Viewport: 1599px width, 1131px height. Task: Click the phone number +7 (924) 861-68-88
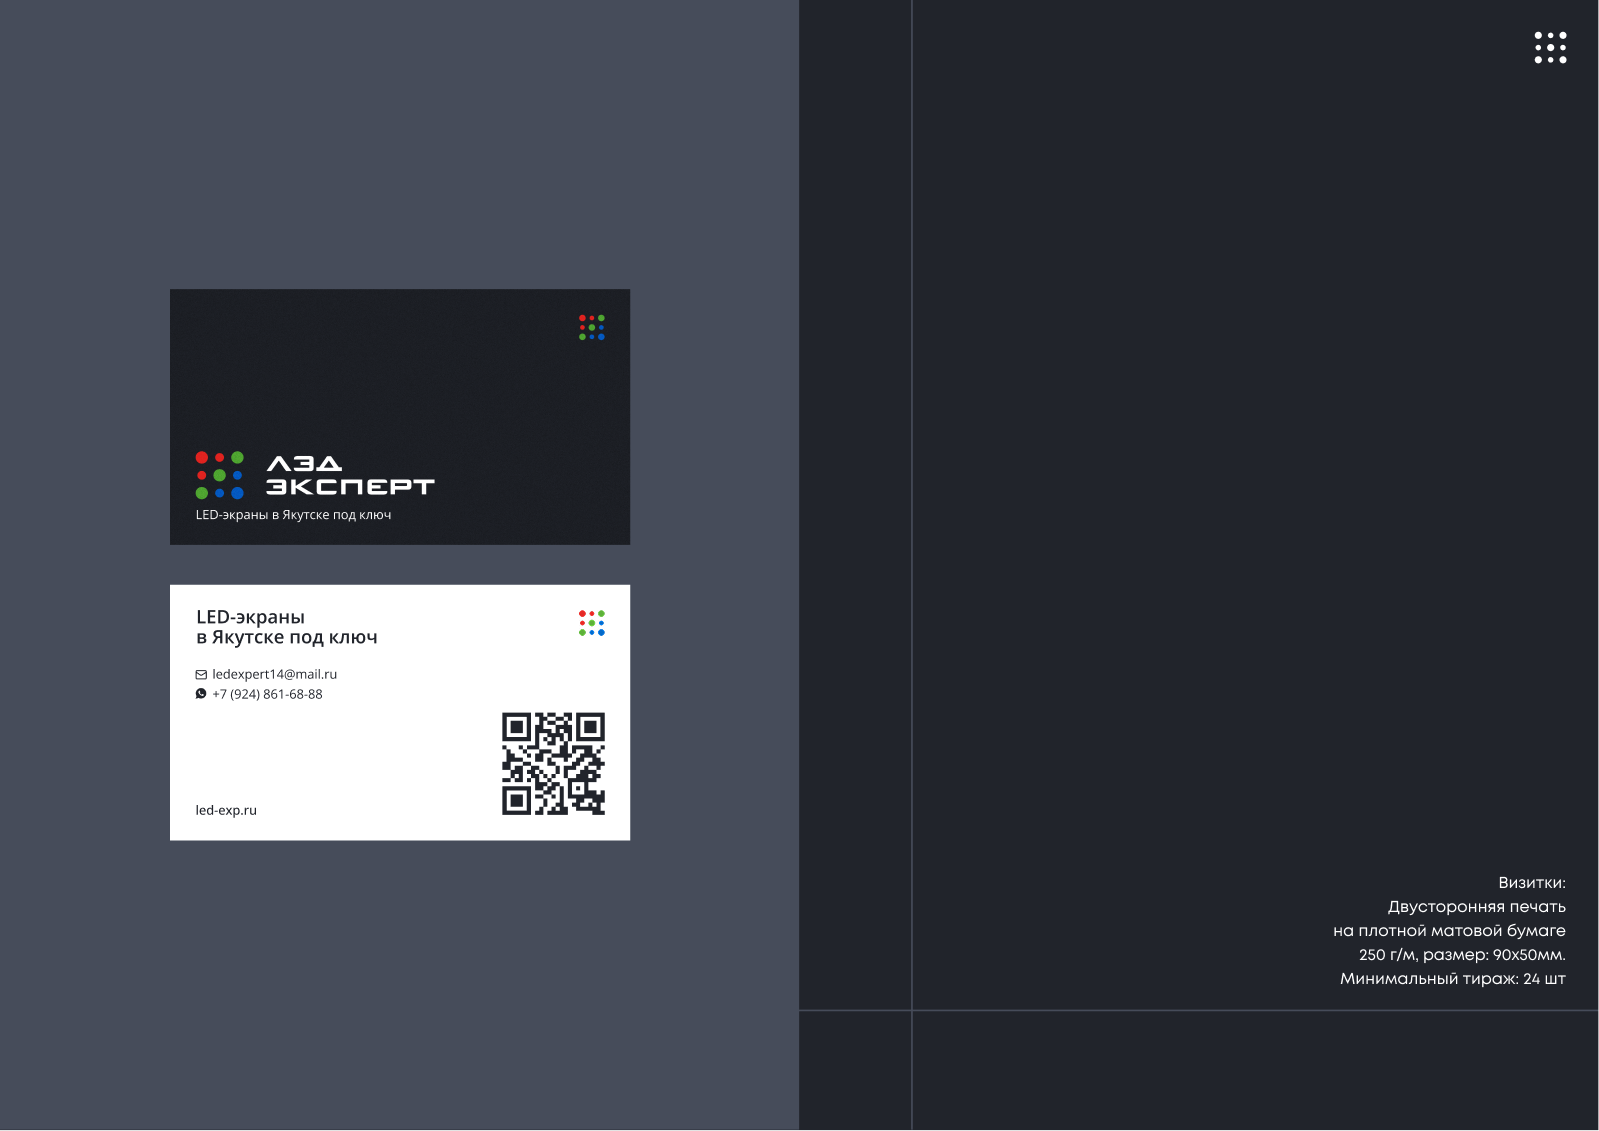click(x=267, y=694)
